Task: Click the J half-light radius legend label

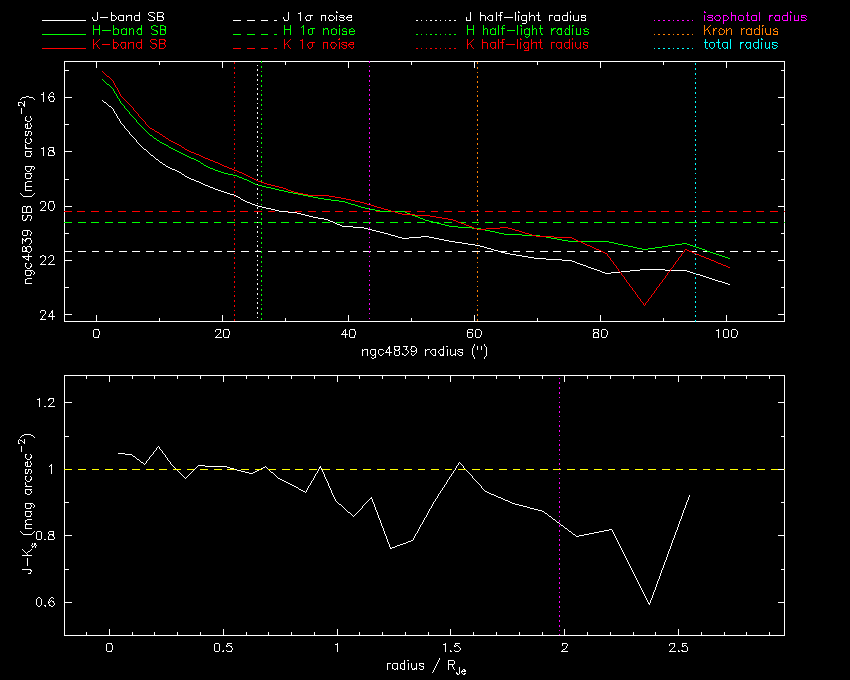Action: (x=527, y=18)
